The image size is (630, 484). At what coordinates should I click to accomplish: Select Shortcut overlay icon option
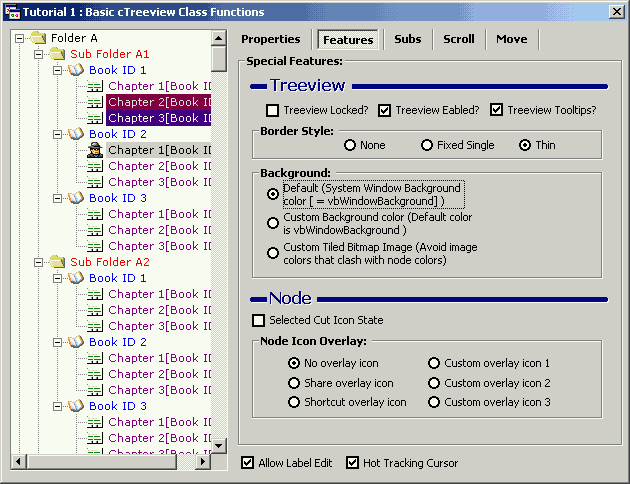pyautogui.click(x=294, y=402)
